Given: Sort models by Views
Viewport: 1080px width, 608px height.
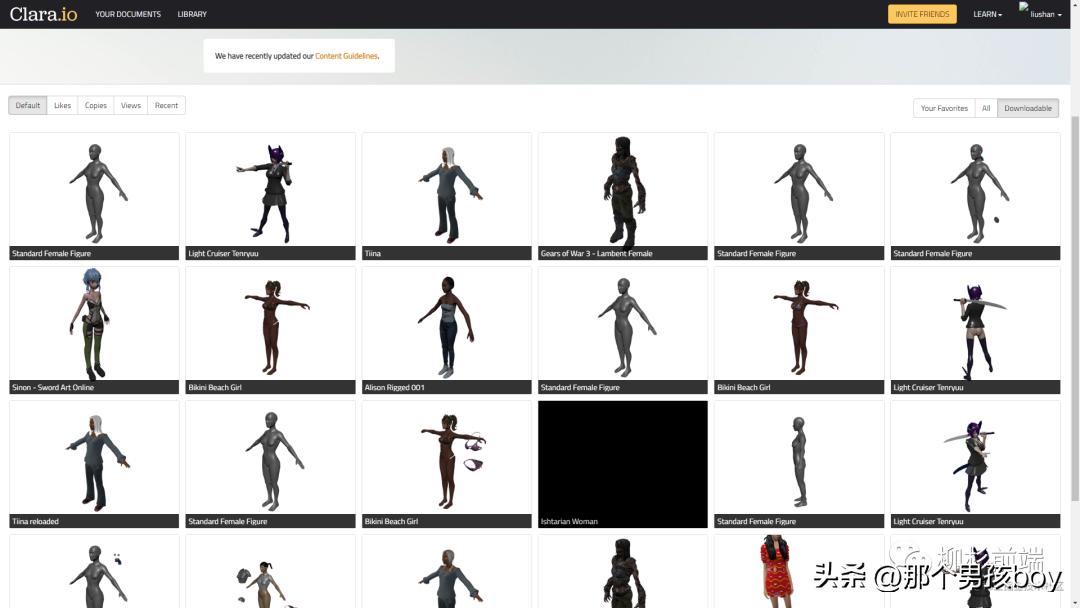Looking at the screenshot, I should click(x=131, y=105).
